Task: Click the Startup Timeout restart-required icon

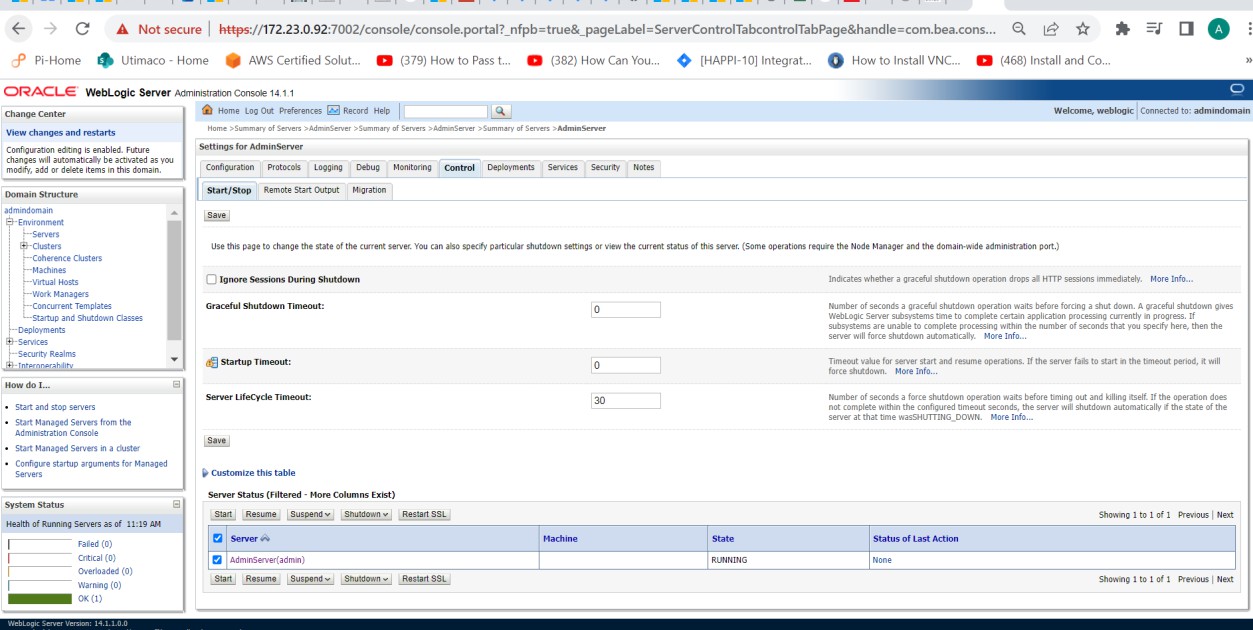Action: [x=211, y=362]
